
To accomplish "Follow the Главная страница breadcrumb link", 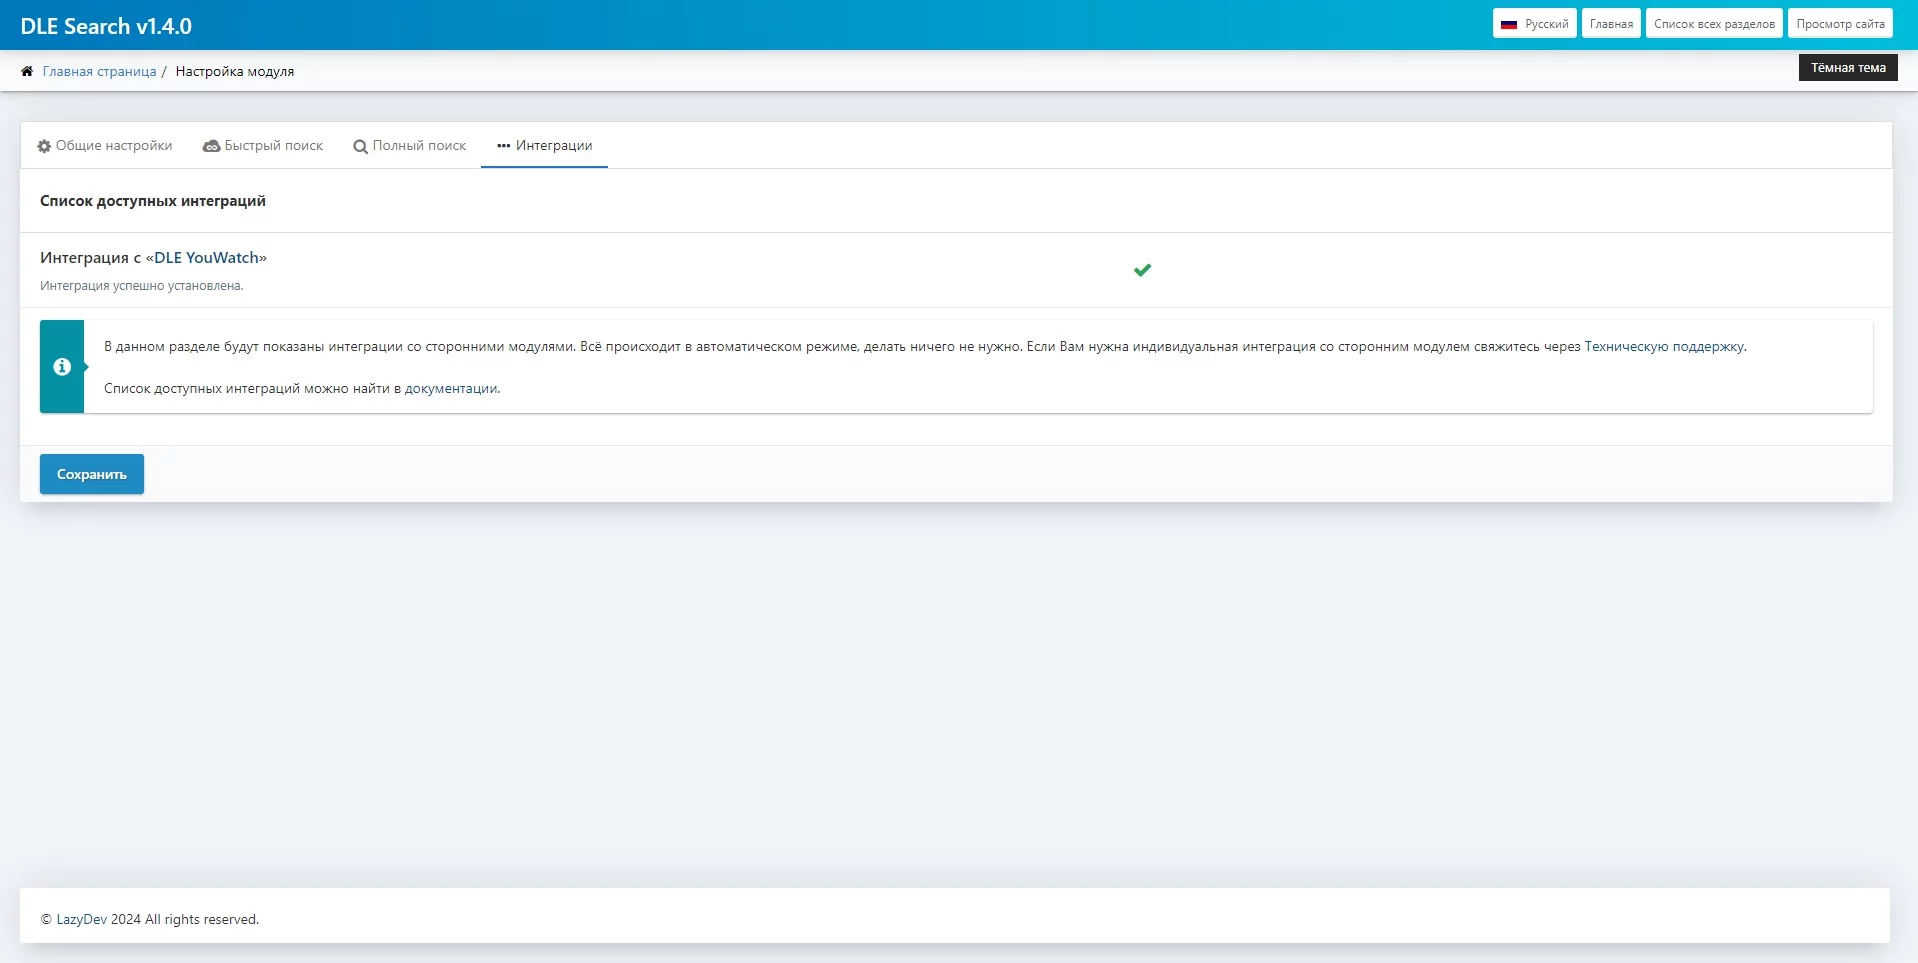I will (x=99, y=72).
